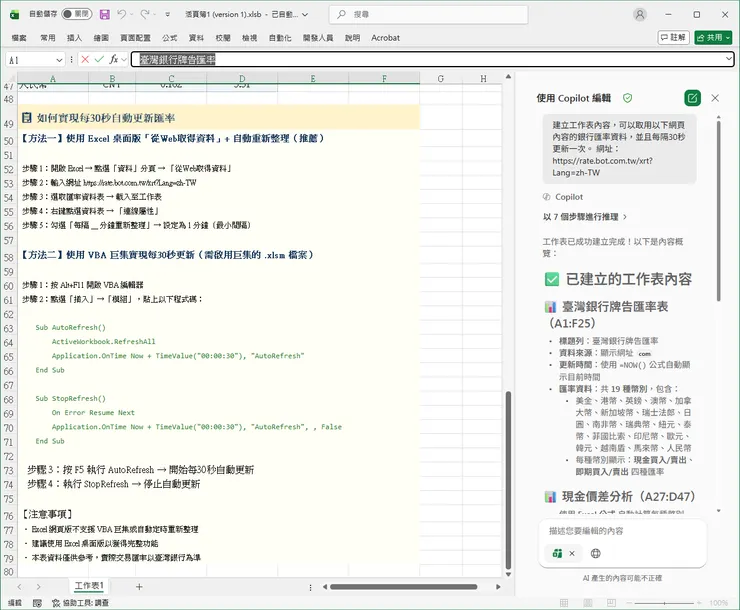Open the Acrobat ribbon tab
Screen dimensions: 740x610
click(x=385, y=38)
